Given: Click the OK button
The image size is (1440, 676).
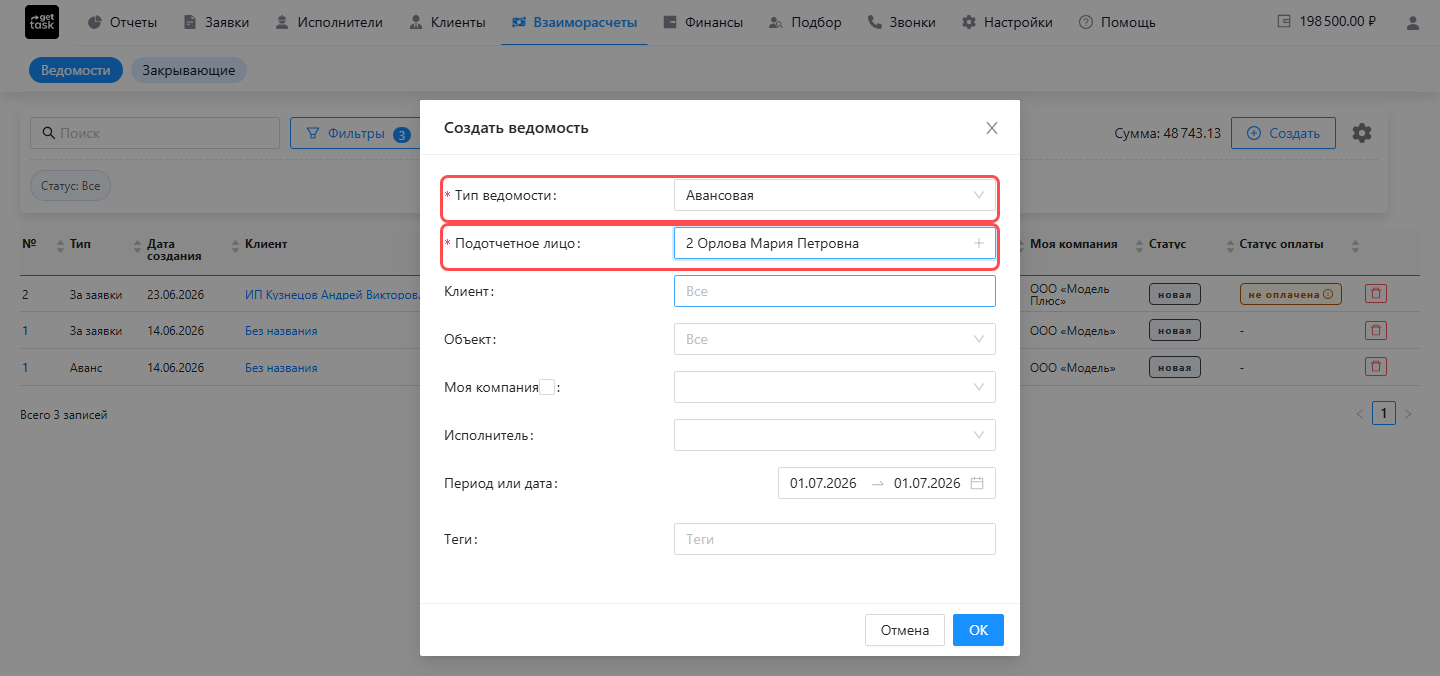Looking at the screenshot, I should point(978,630).
